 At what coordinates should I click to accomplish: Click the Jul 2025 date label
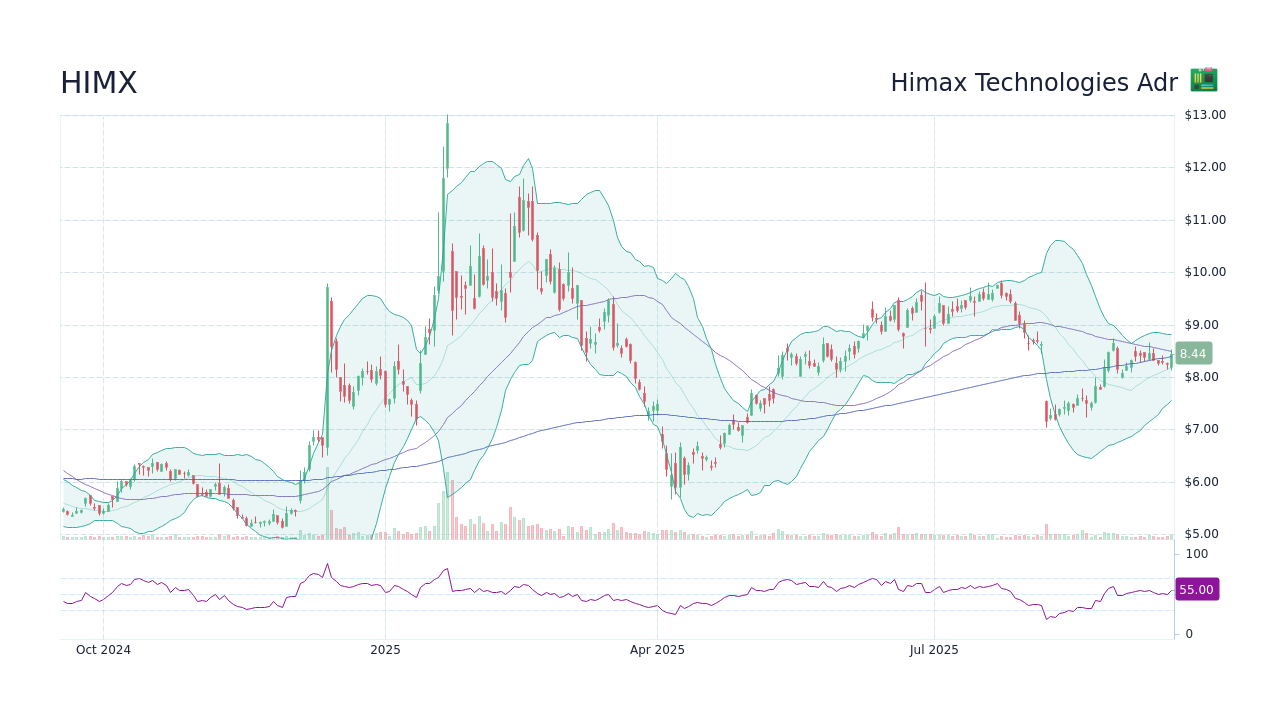934,650
